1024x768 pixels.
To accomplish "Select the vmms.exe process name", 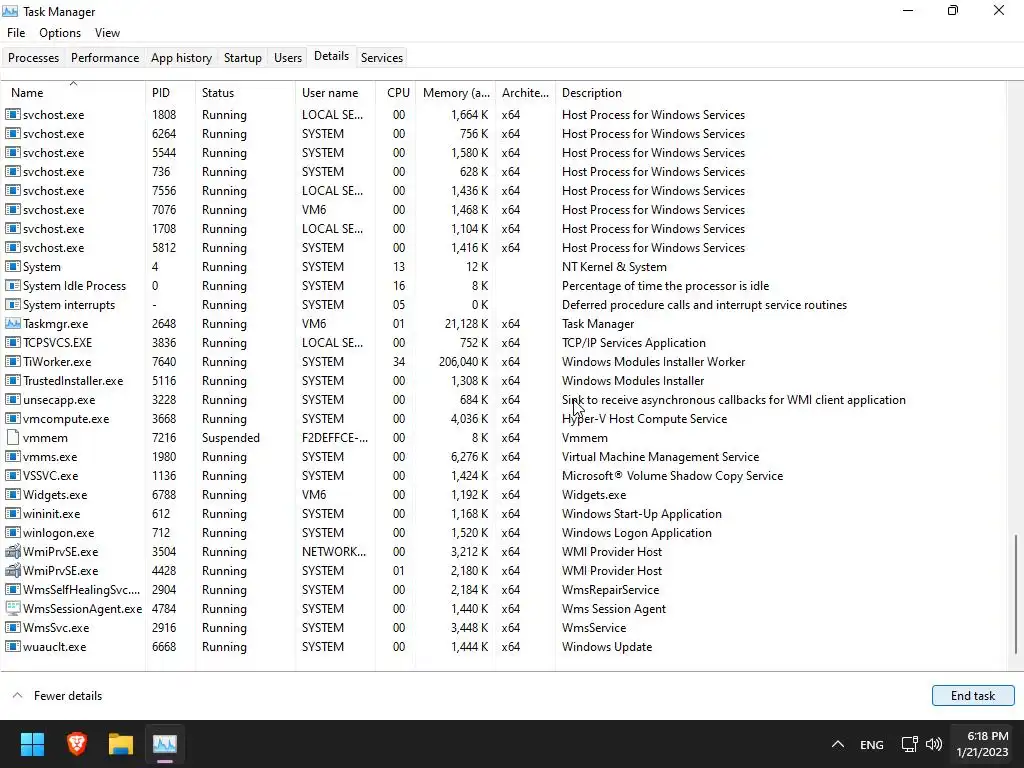I will pos(50,456).
